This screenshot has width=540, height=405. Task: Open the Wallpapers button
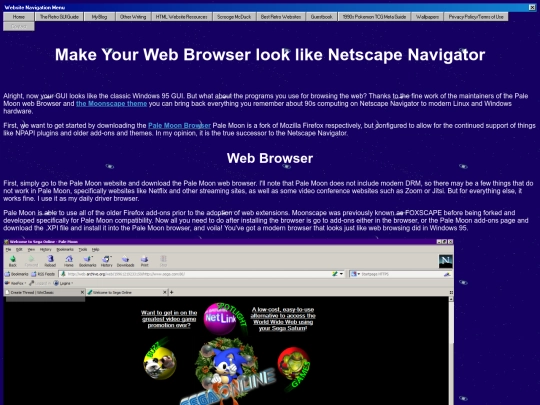point(427,17)
